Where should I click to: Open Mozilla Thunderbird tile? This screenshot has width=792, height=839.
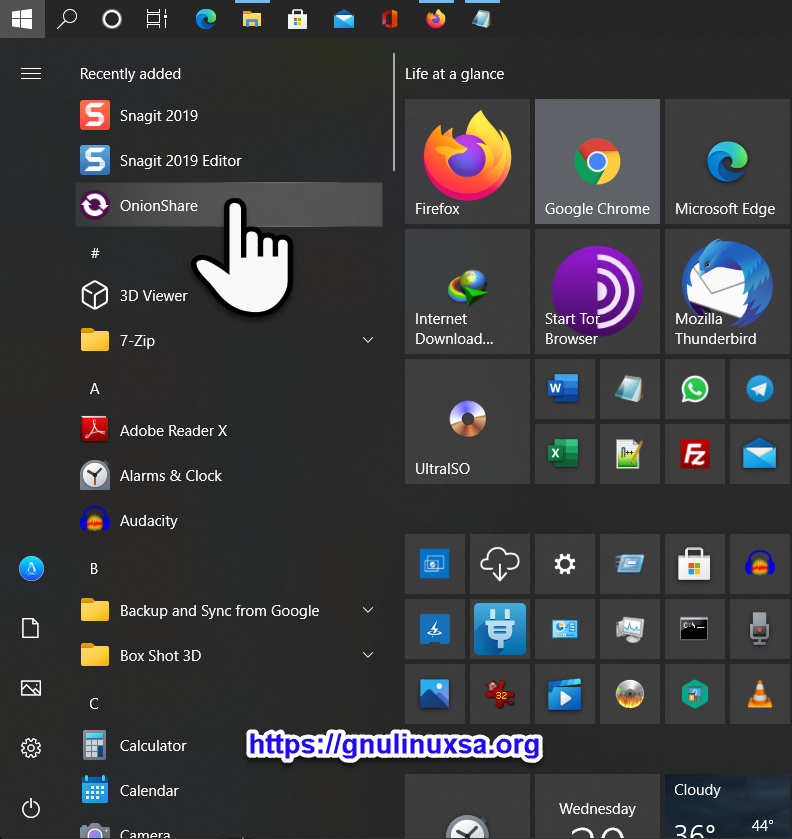click(727, 291)
